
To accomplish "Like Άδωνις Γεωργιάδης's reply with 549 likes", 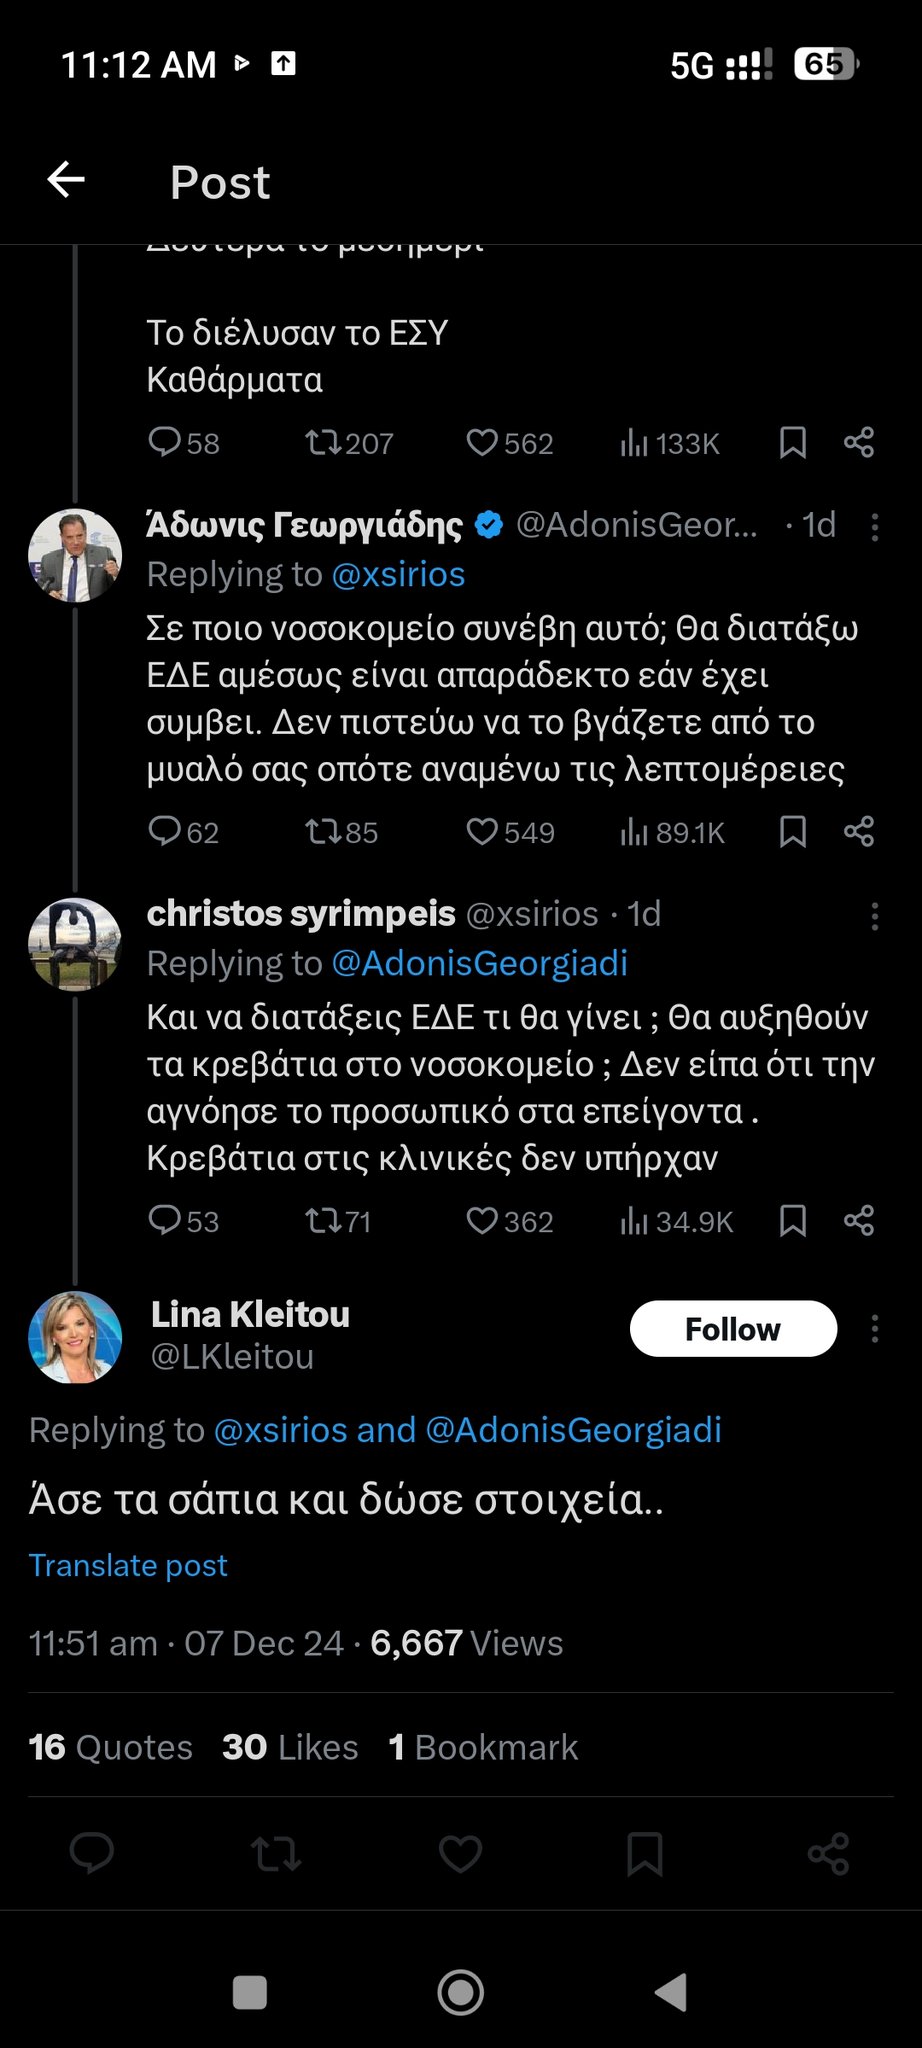I will tap(483, 832).
